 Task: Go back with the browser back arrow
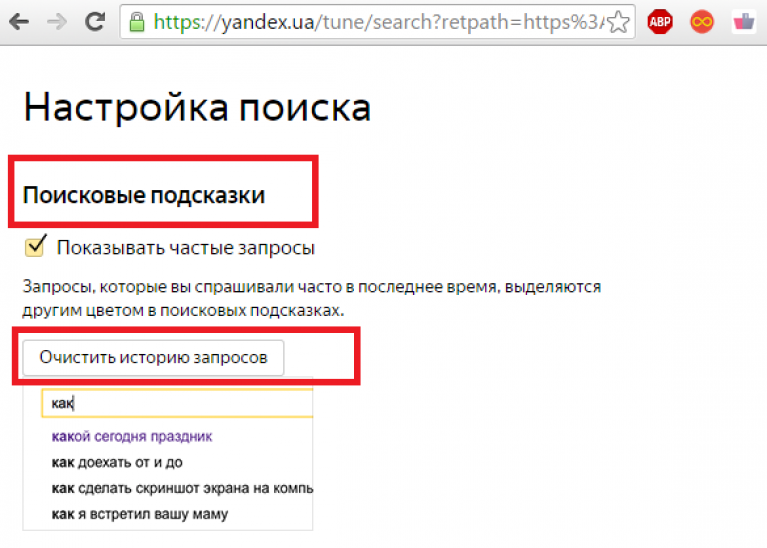pyautogui.click(x=19, y=22)
